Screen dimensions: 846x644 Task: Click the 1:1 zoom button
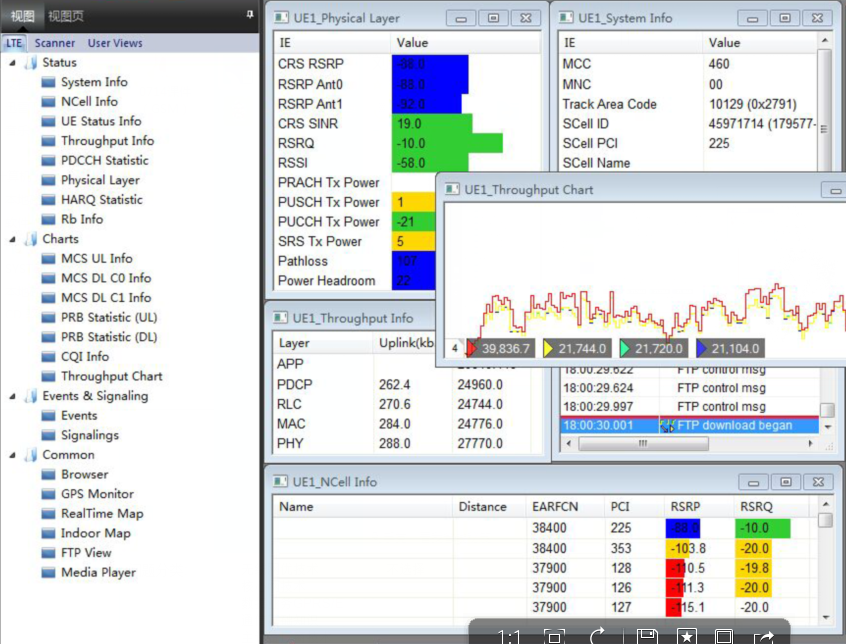point(508,637)
